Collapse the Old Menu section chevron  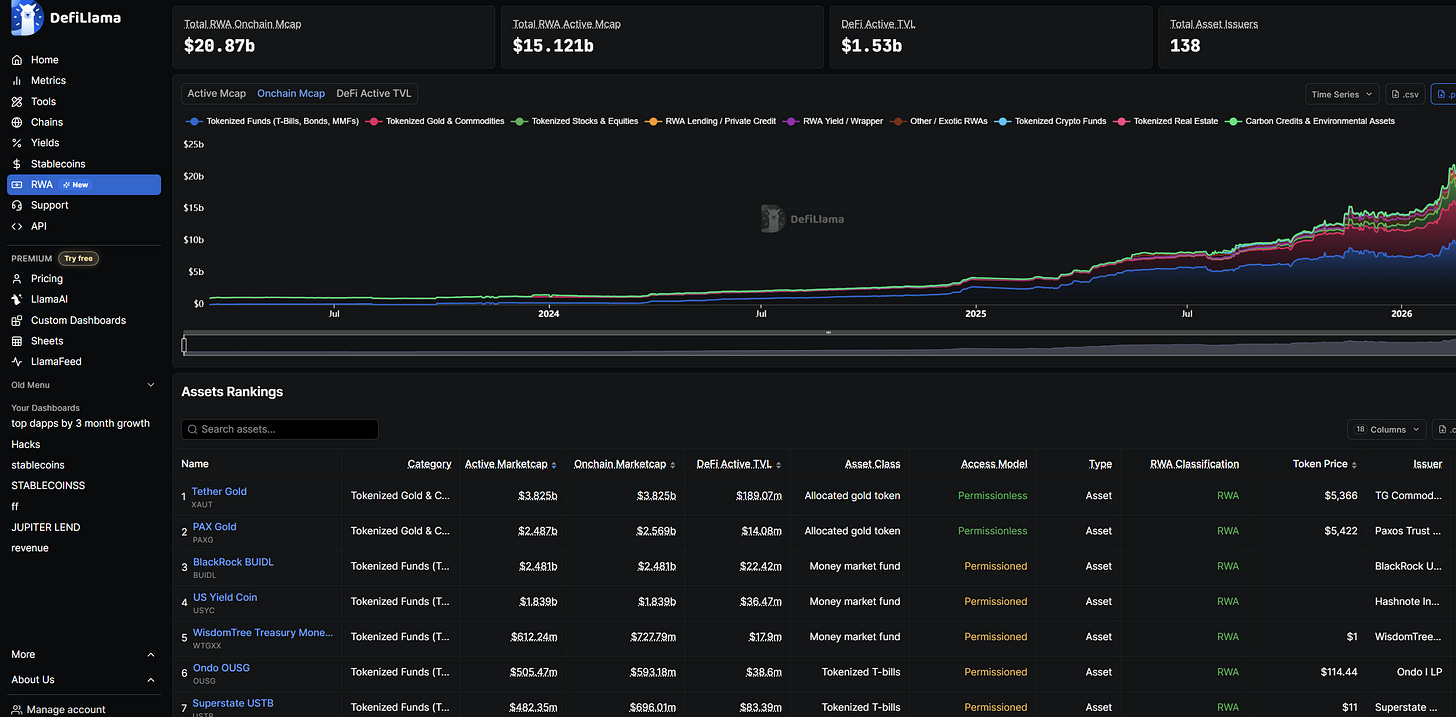click(x=151, y=385)
